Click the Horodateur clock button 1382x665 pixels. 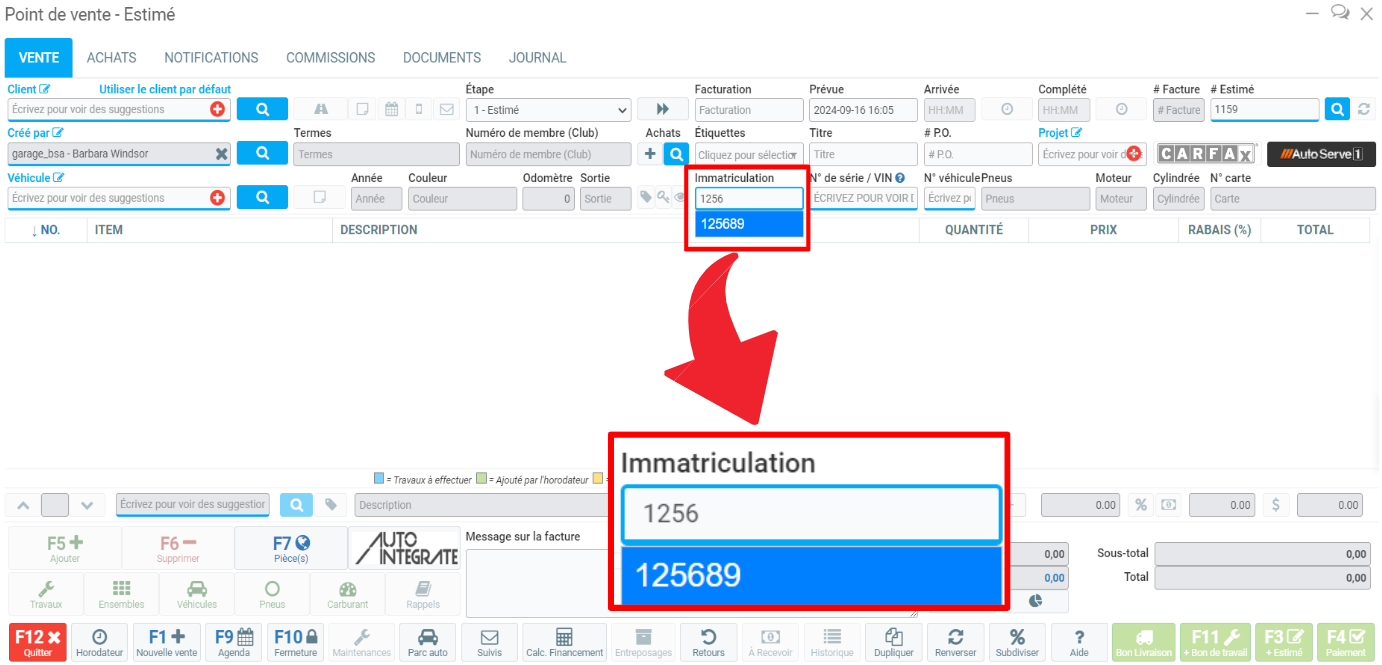[100, 641]
